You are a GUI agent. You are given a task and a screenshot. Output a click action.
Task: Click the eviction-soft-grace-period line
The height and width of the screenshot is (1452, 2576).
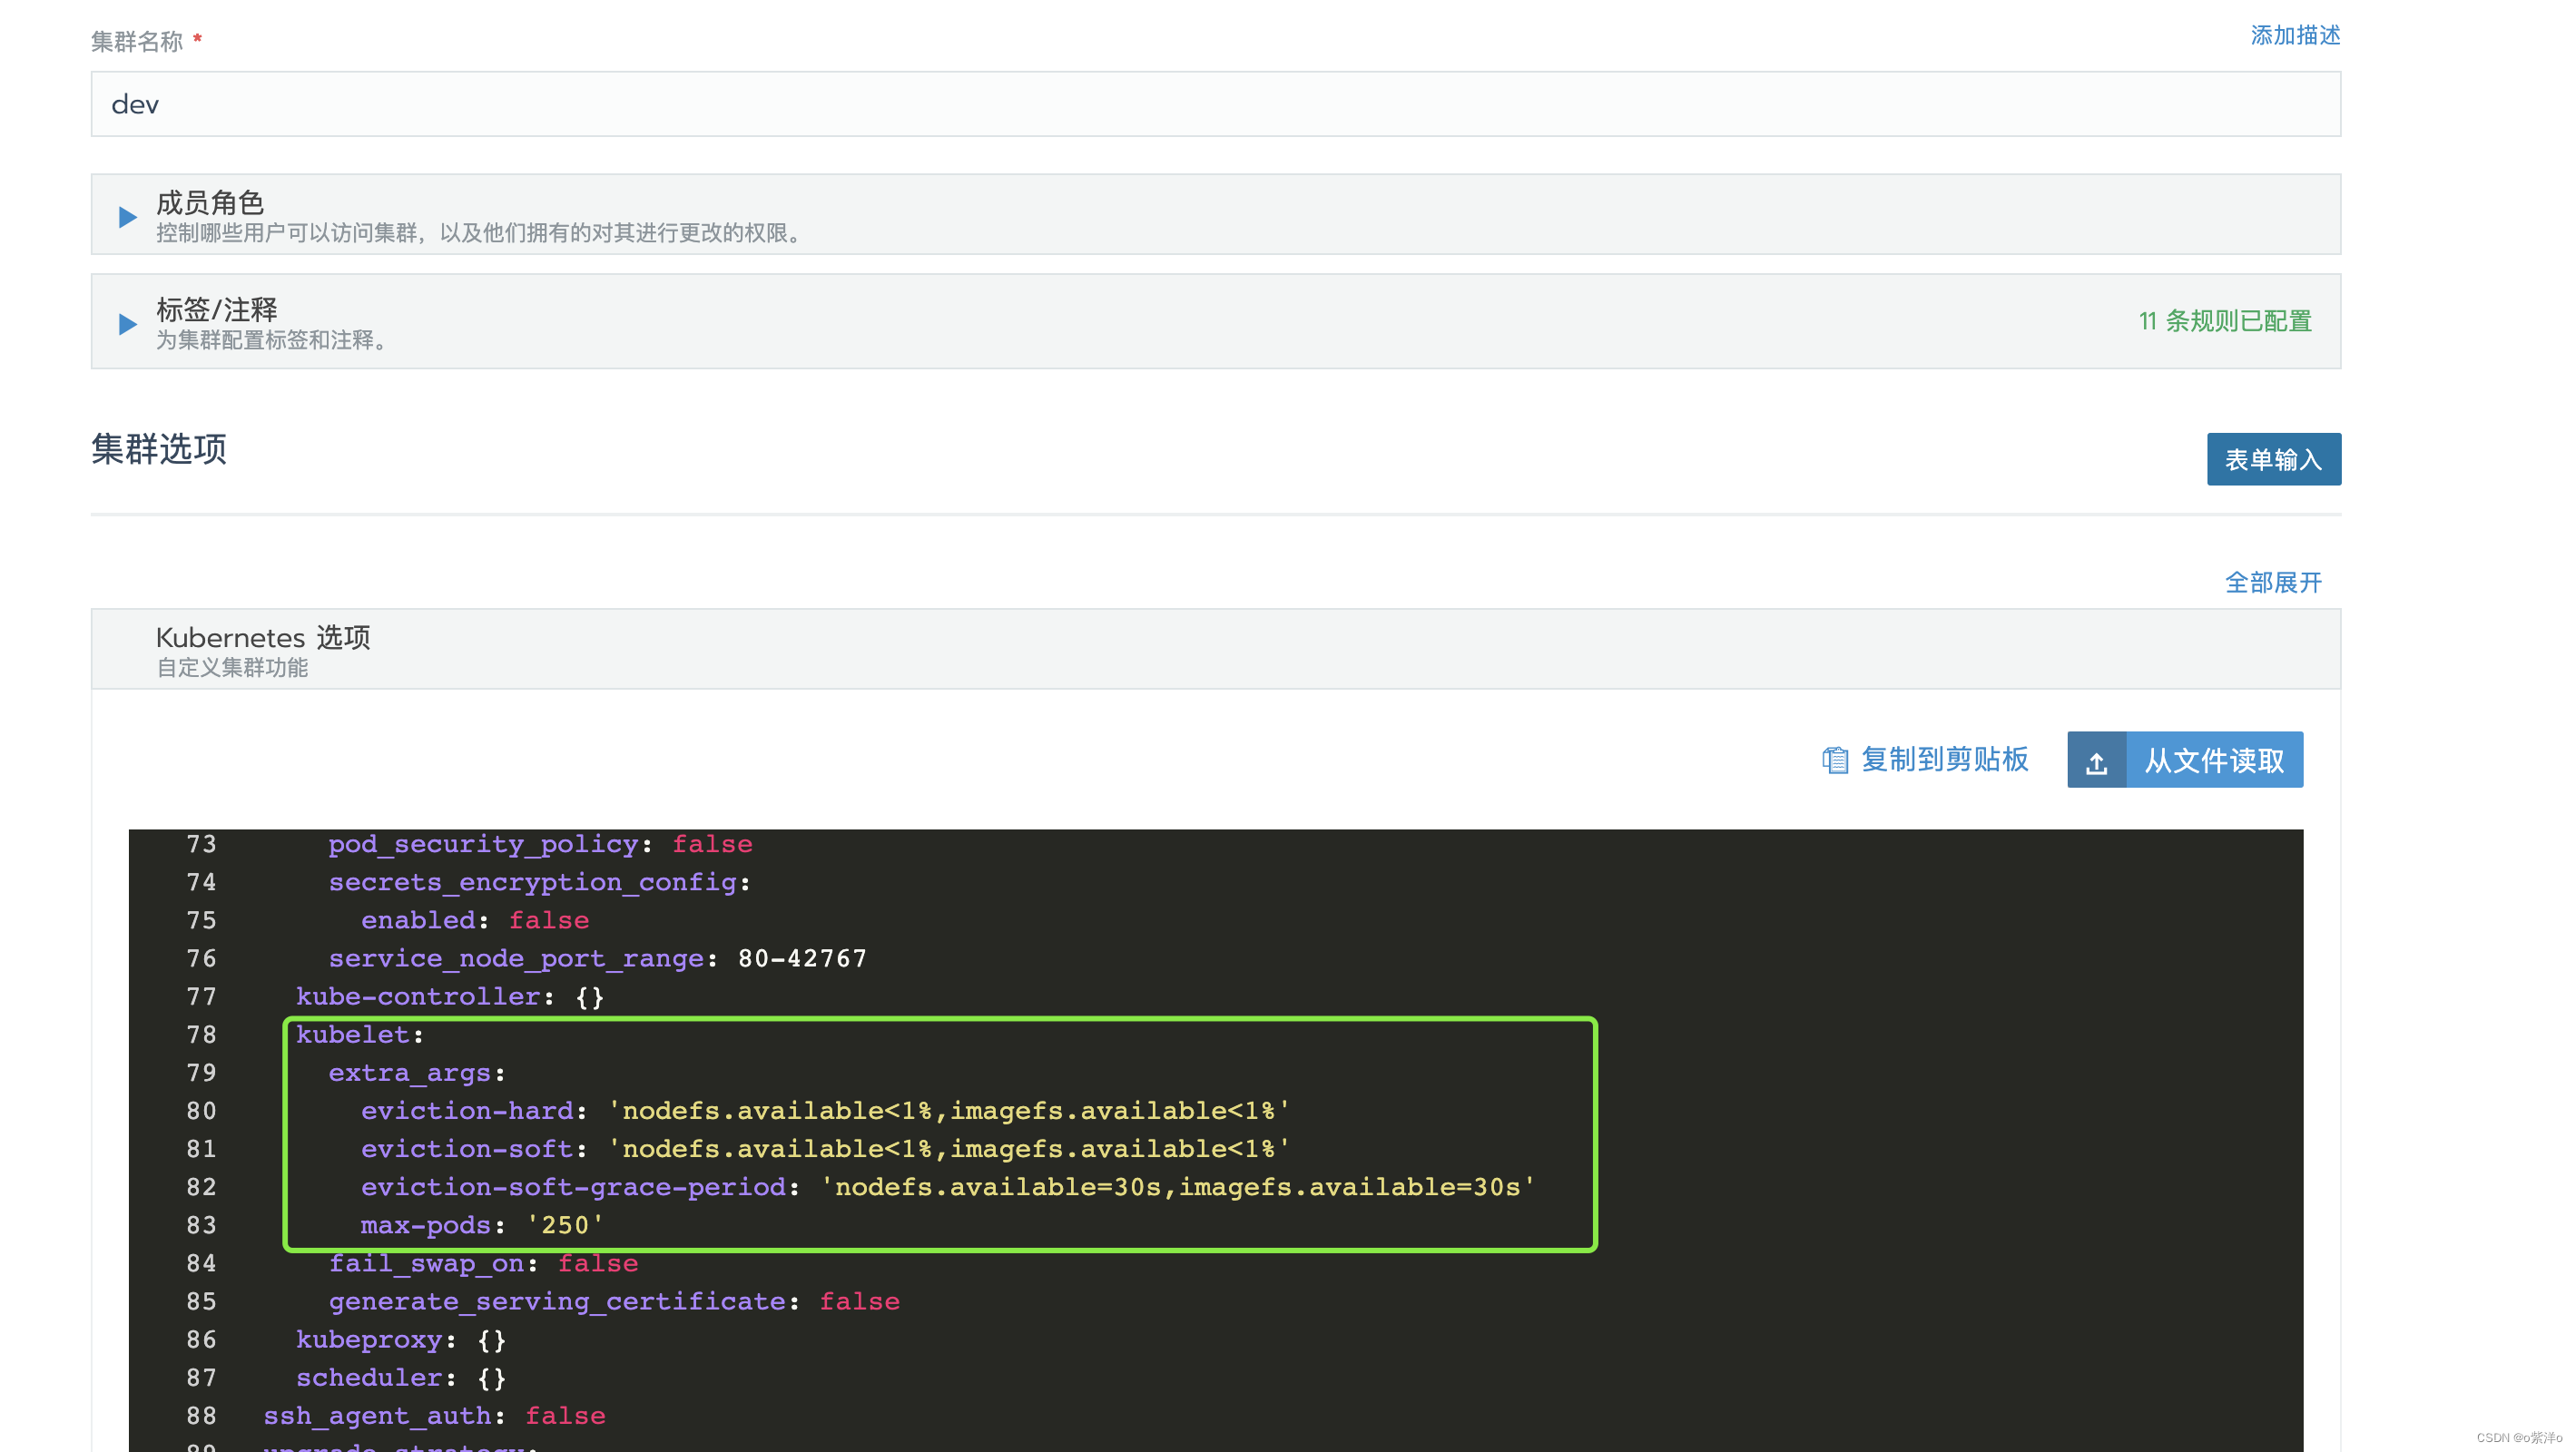click(x=948, y=1186)
